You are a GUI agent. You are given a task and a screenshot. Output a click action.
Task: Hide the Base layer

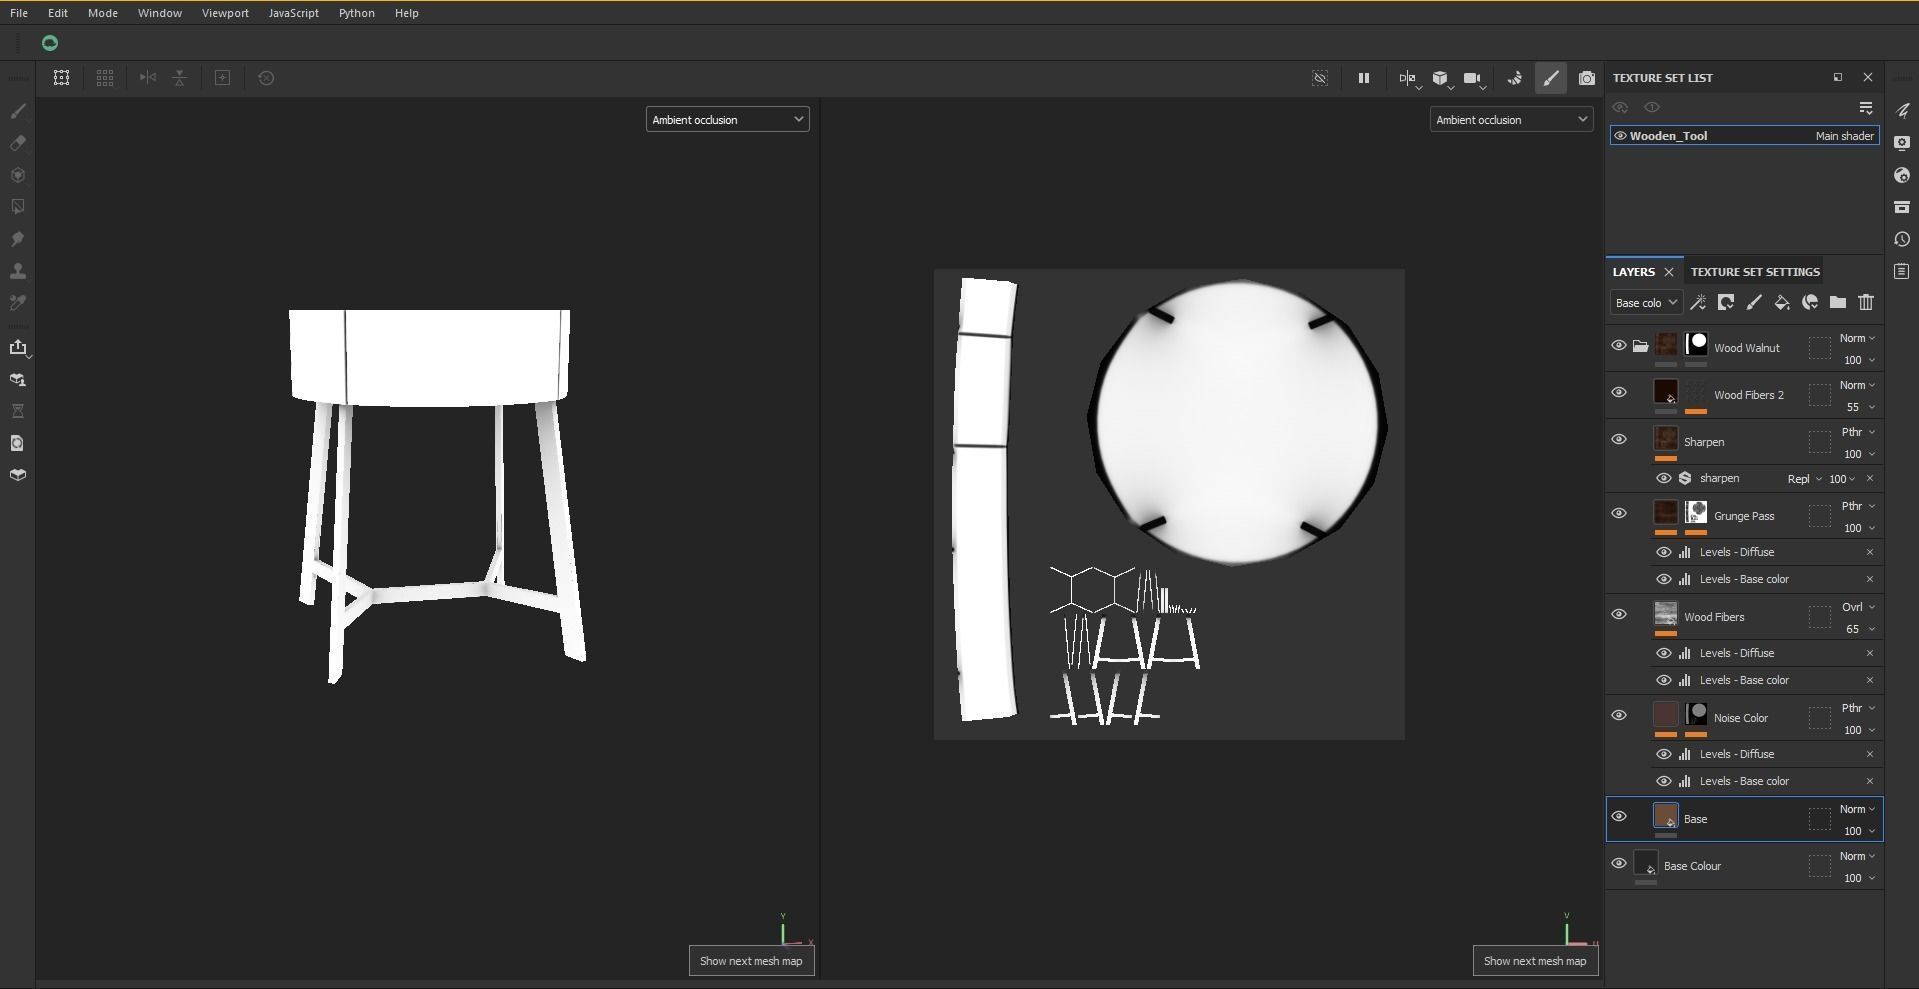point(1619,816)
